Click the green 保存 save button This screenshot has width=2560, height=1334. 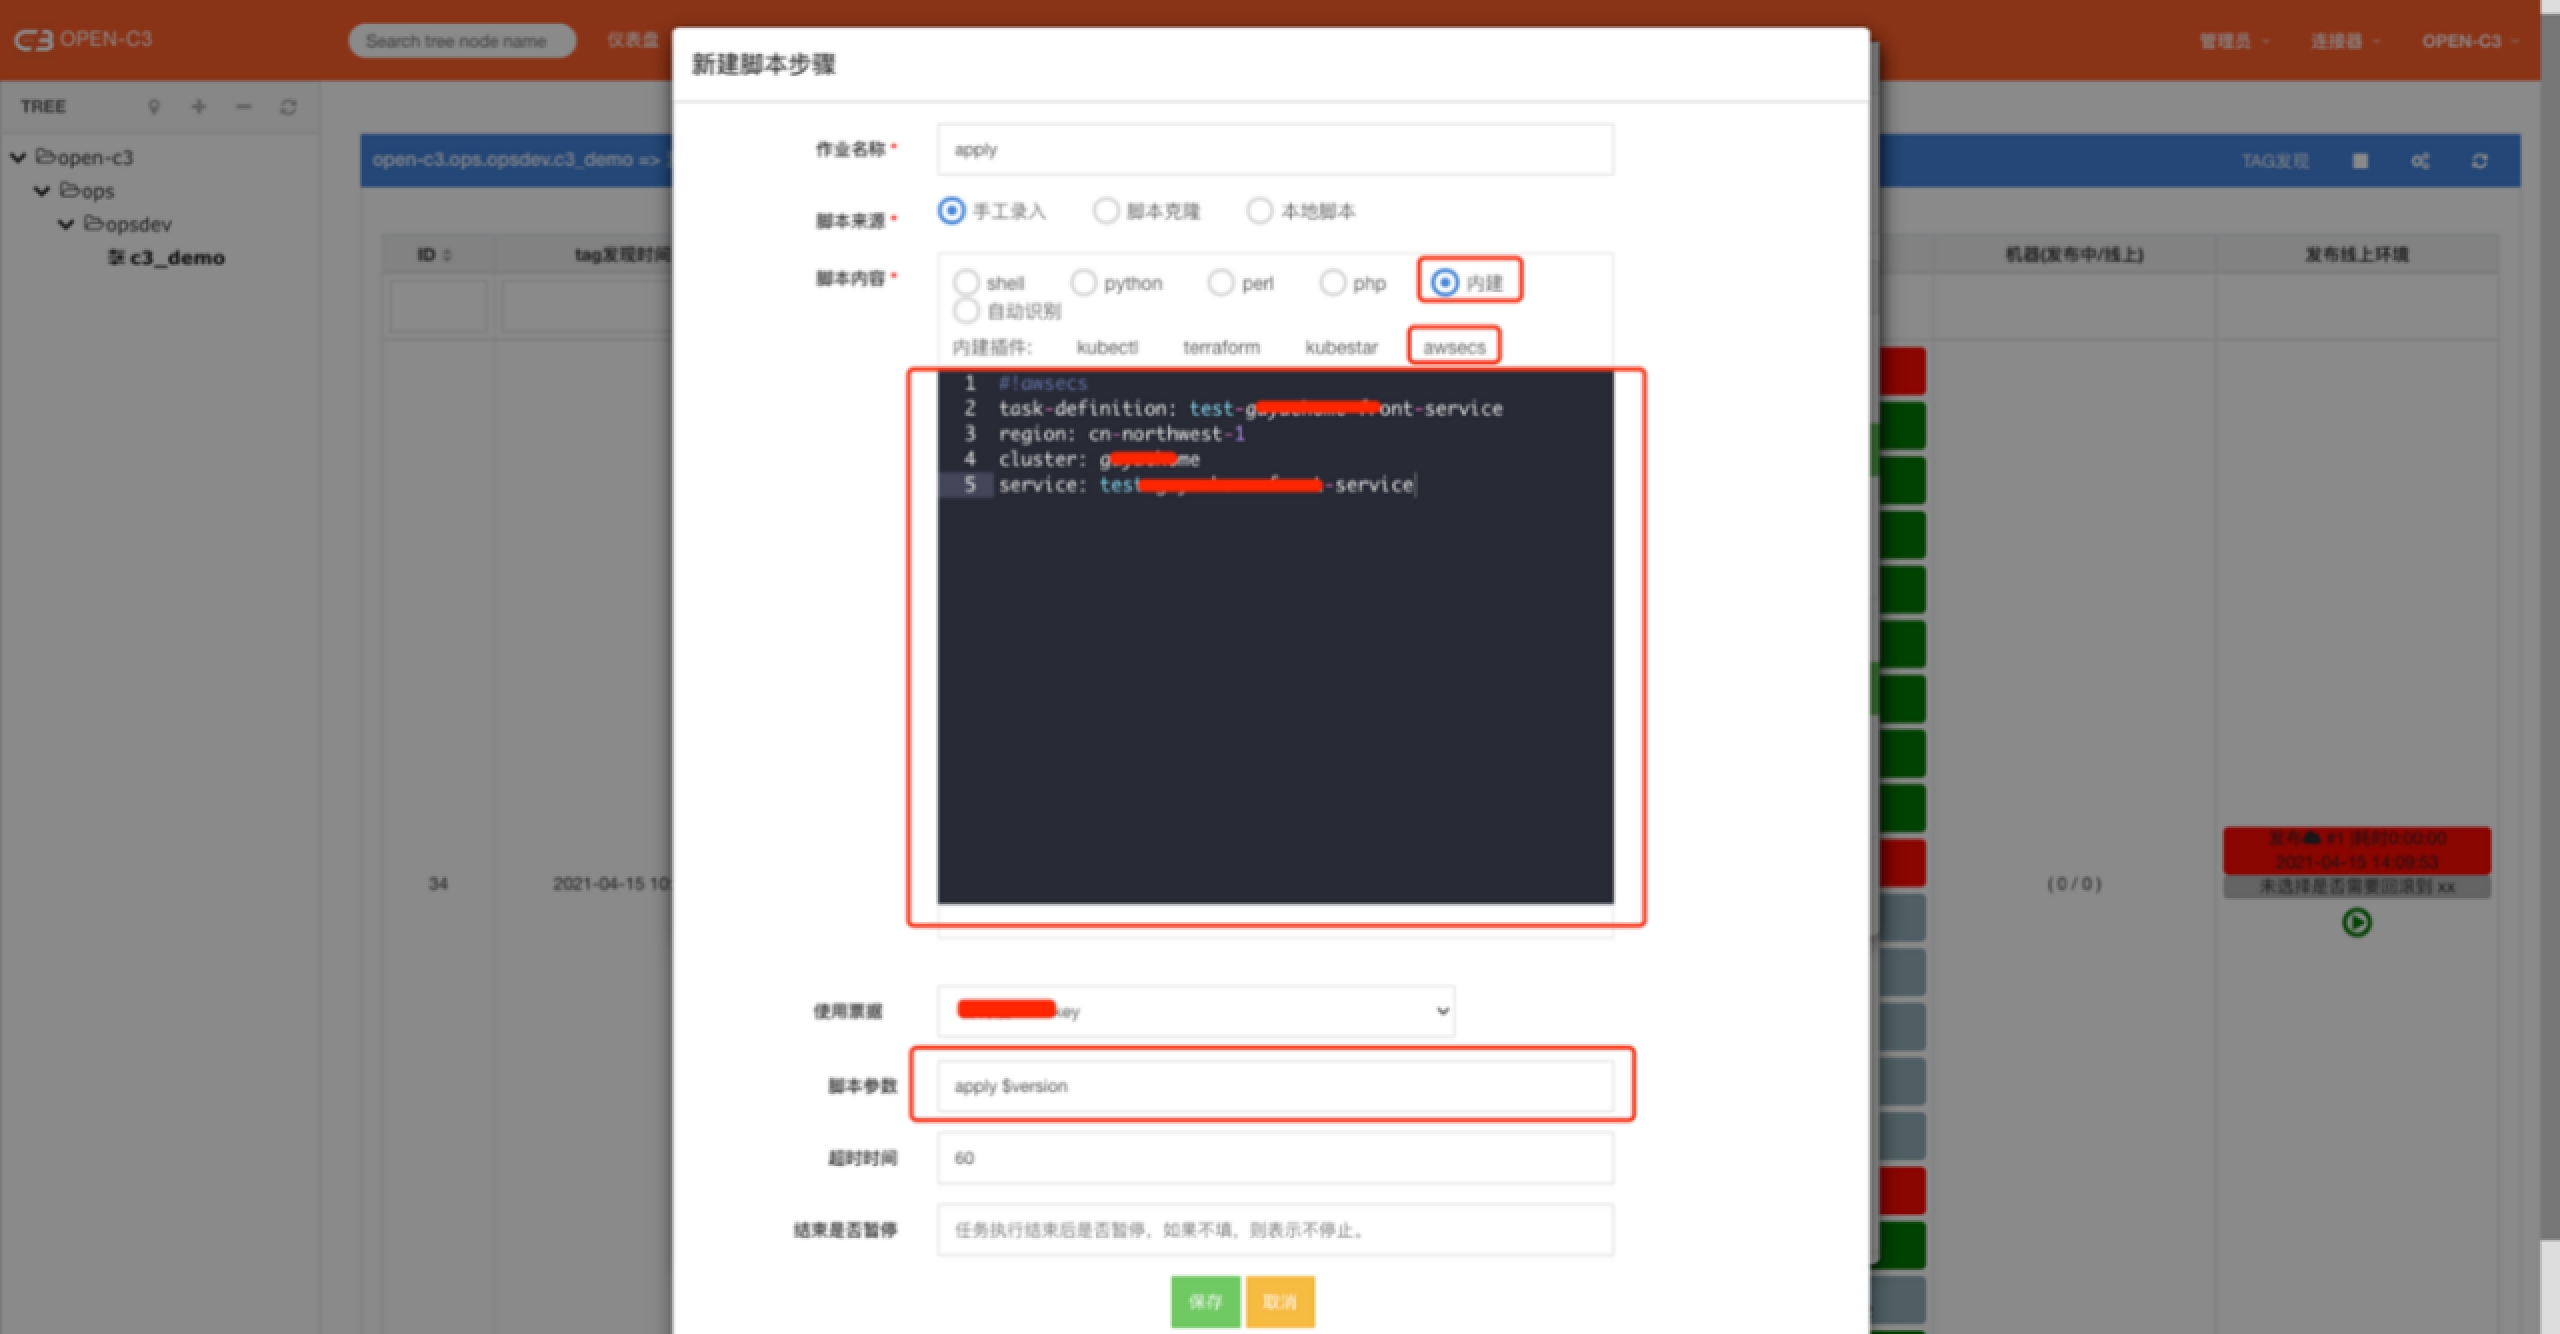point(1205,1301)
